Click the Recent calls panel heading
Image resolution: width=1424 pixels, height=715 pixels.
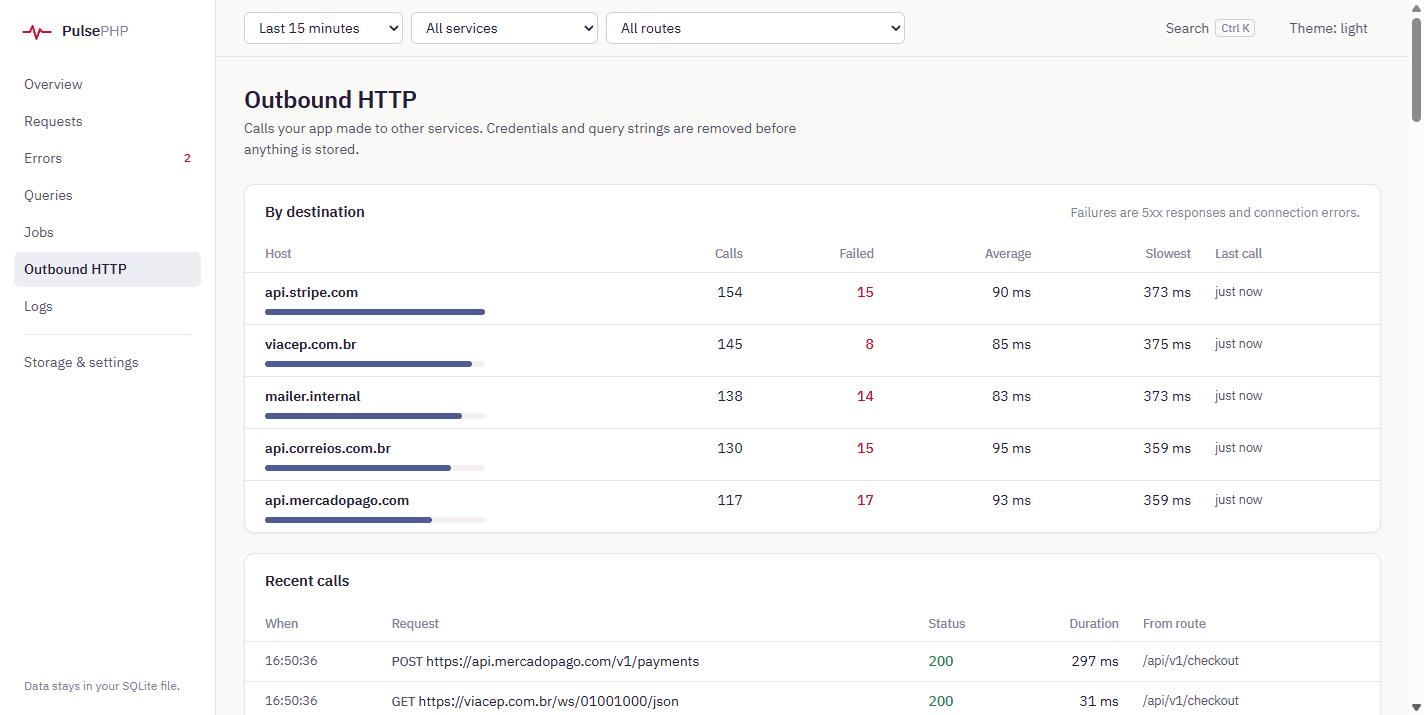pyautogui.click(x=307, y=581)
